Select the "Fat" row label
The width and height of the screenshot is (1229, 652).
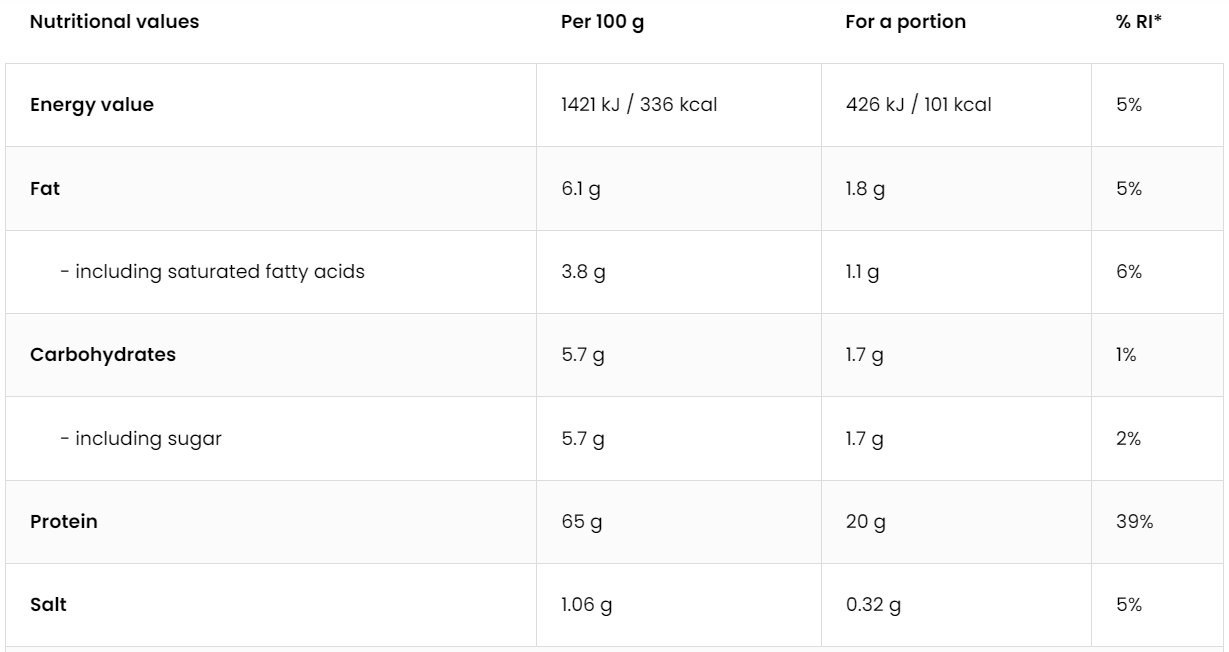click(45, 188)
